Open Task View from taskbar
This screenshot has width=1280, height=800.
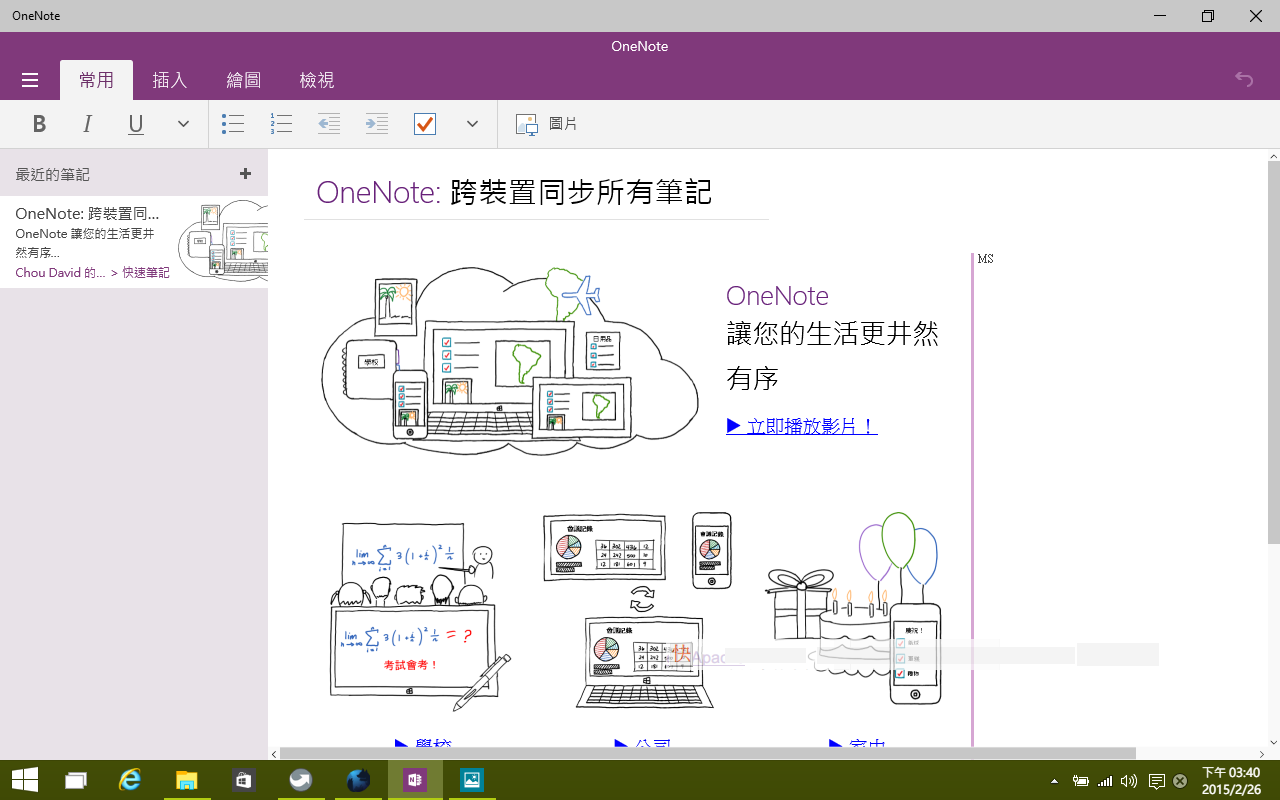tap(77, 780)
